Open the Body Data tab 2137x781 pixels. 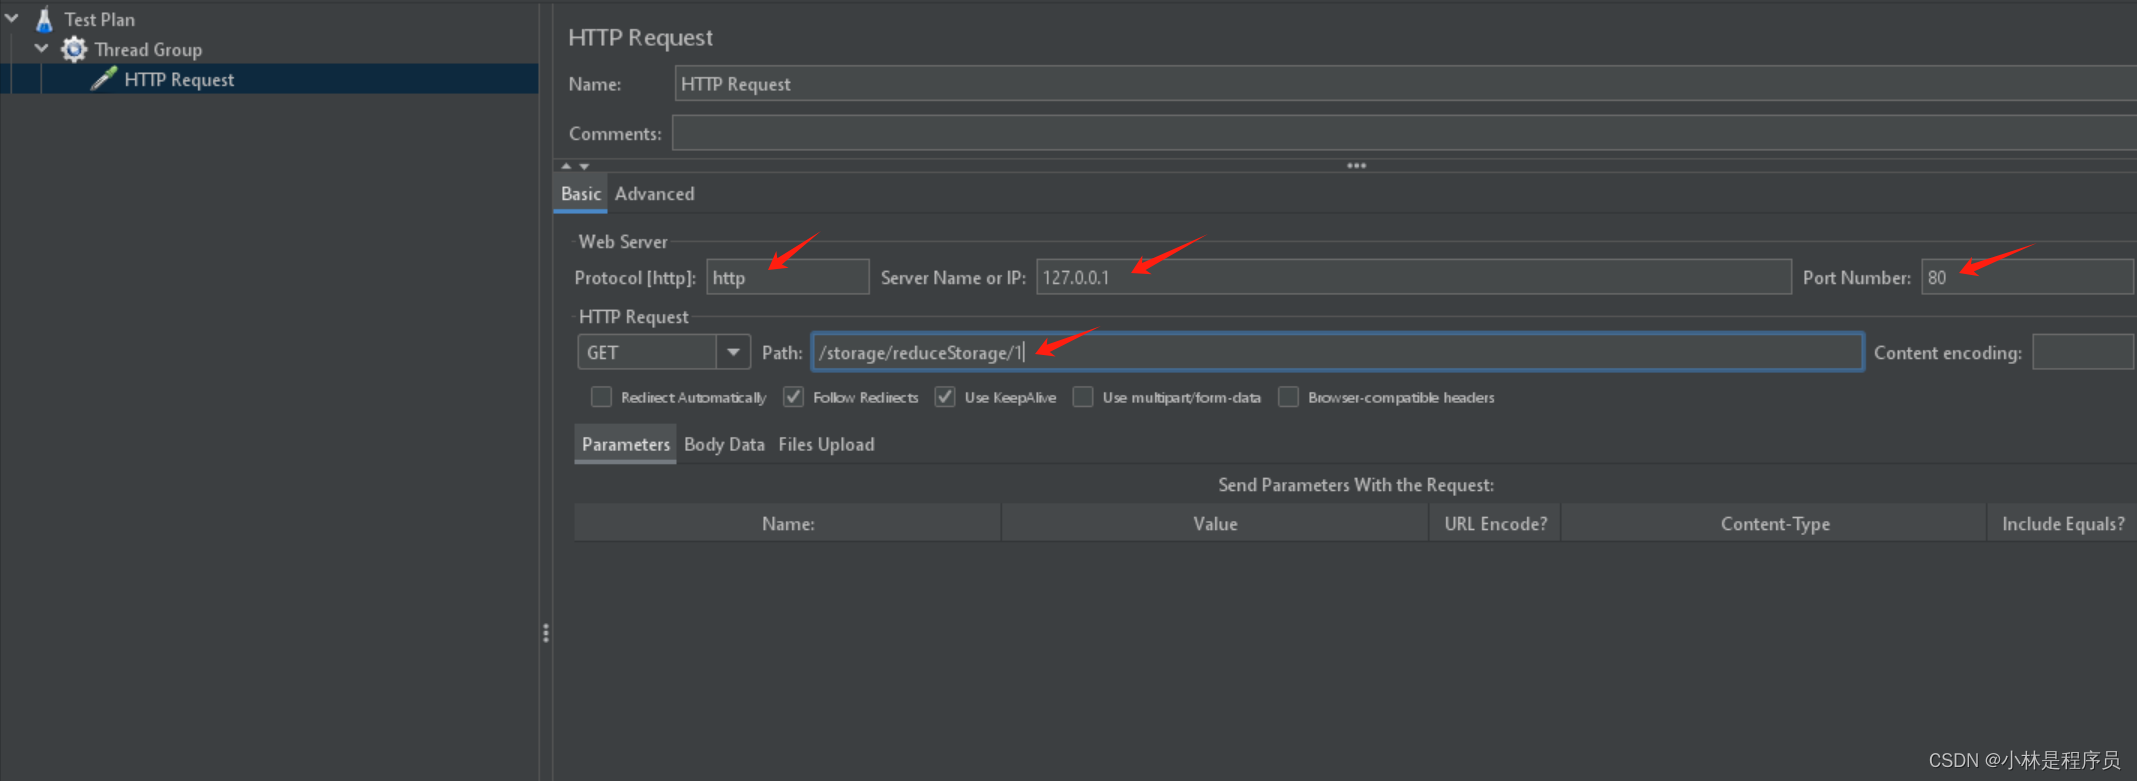[724, 444]
